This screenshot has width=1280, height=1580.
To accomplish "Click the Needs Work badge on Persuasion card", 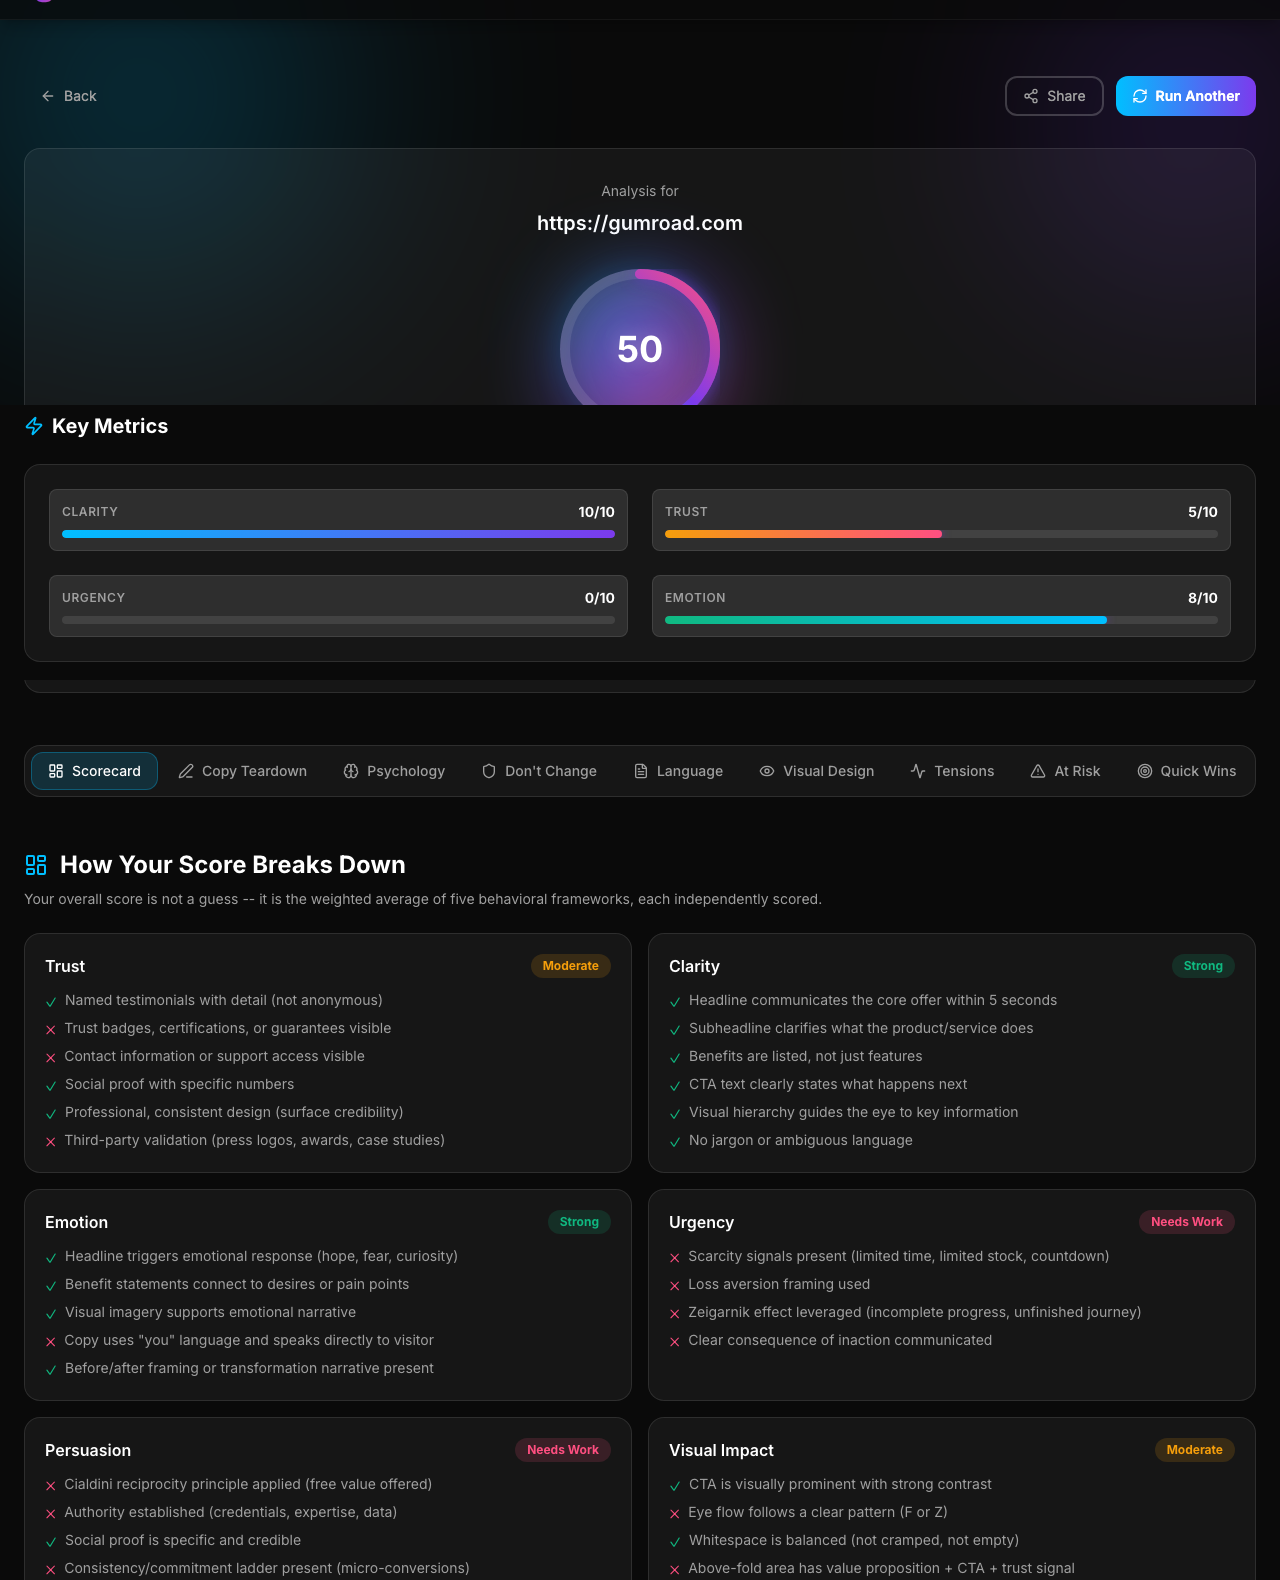I will coord(563,1450).
